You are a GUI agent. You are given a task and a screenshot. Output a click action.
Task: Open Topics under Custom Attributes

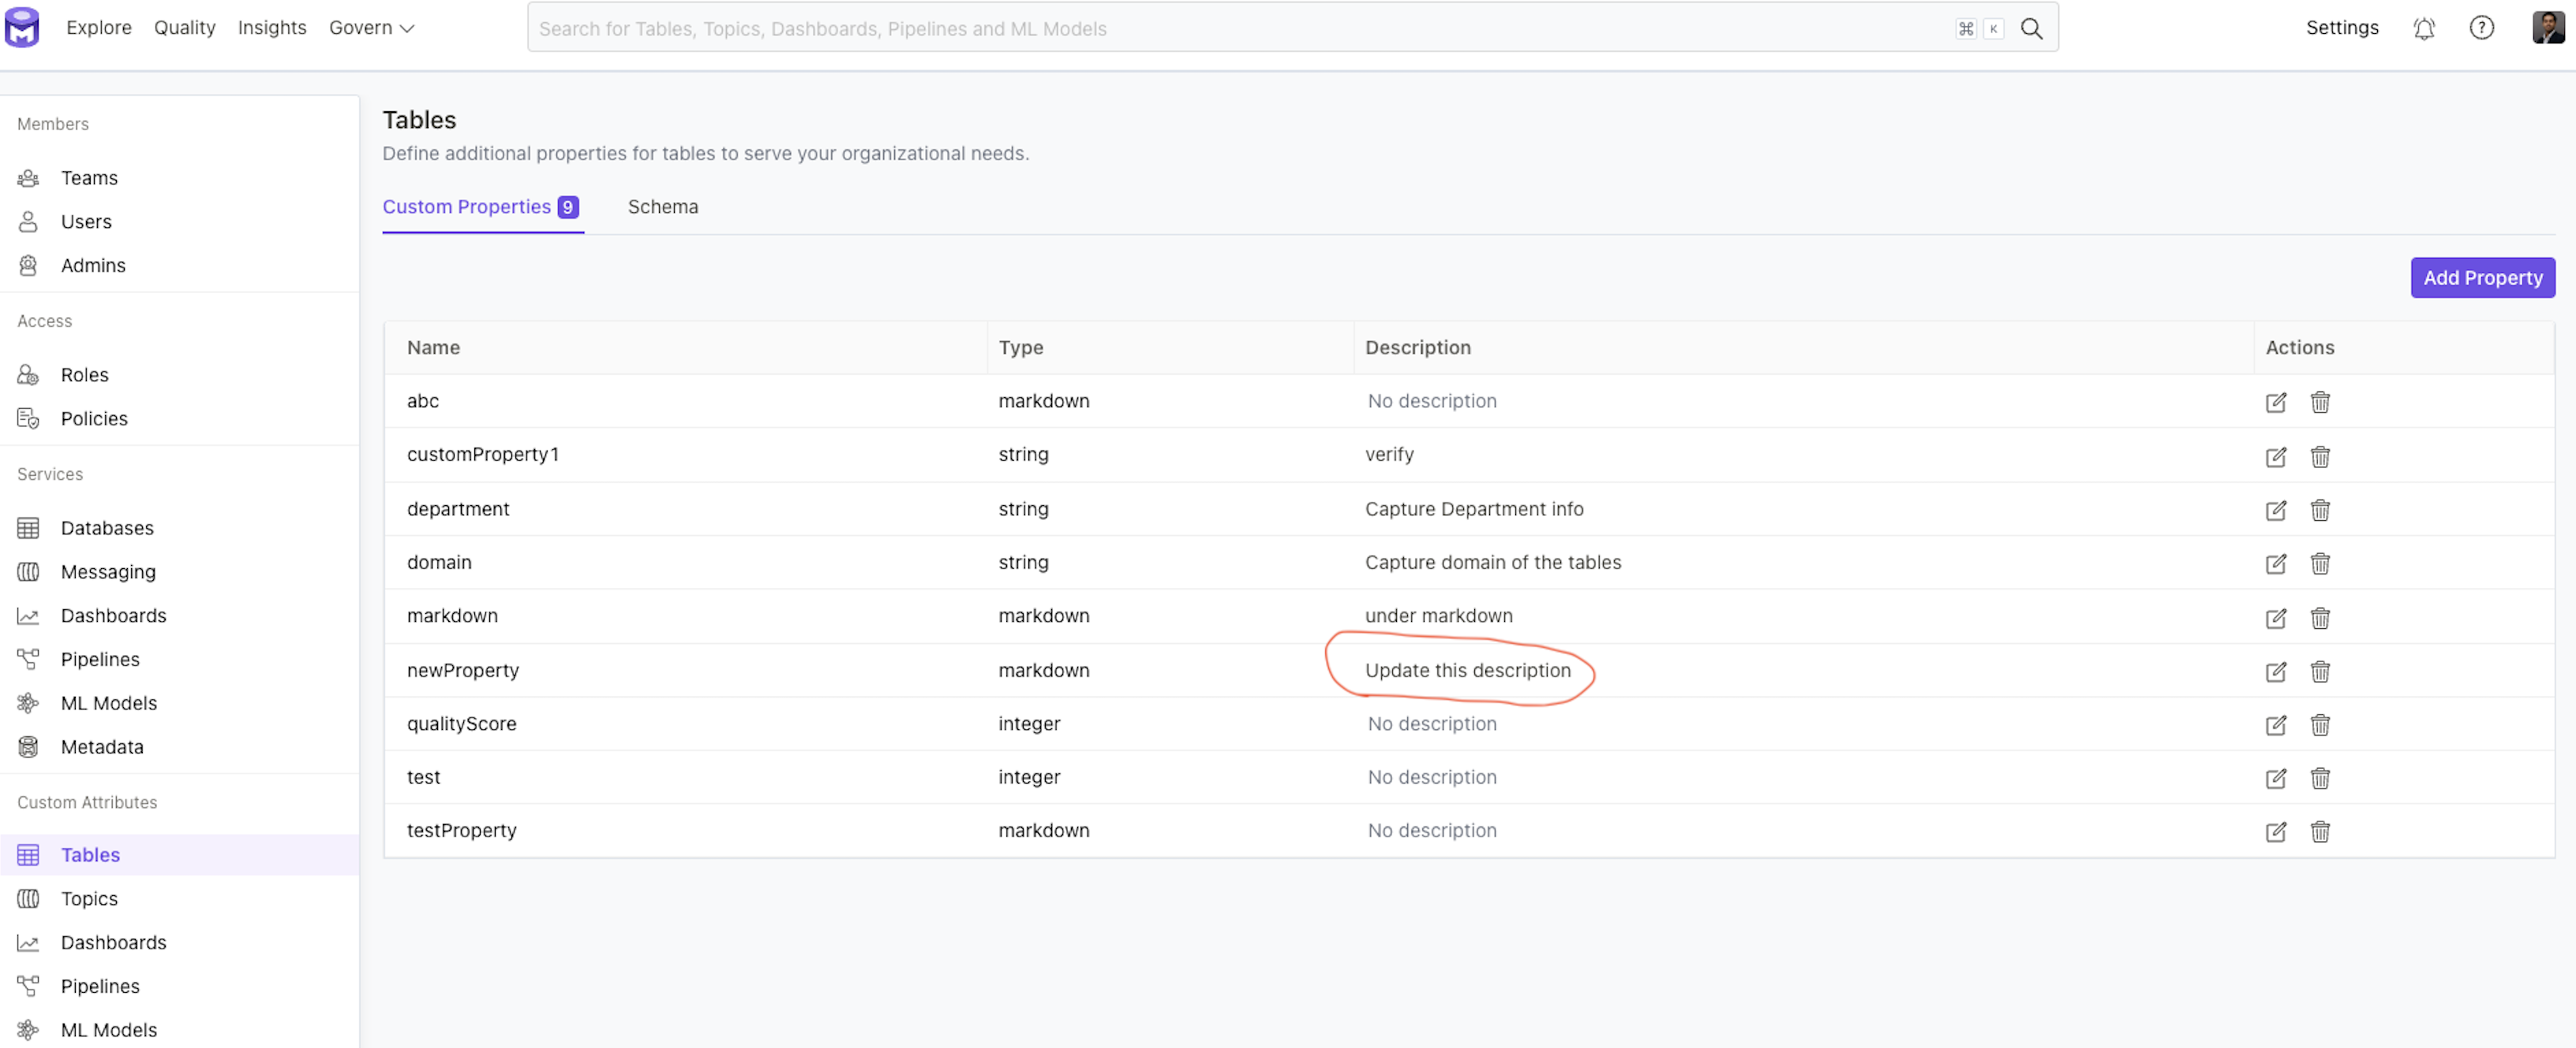(89, 899)
